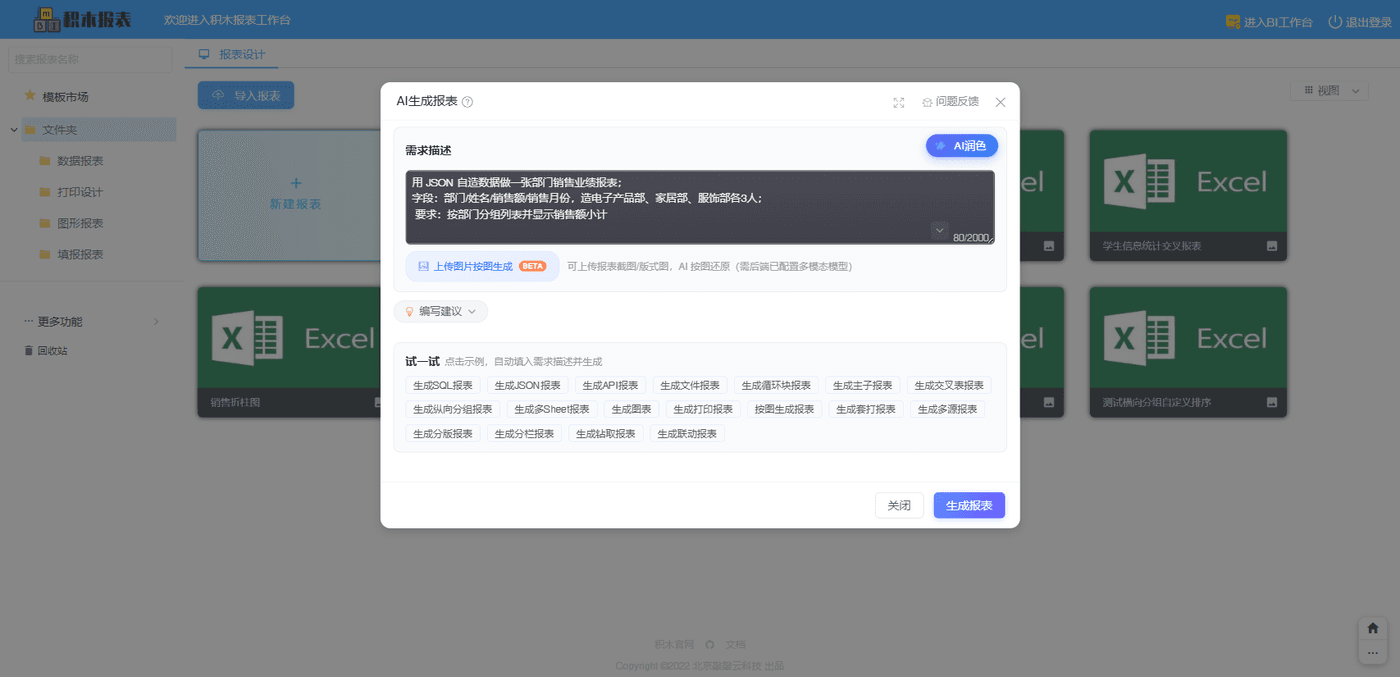The width and height of the screenshot is (1400, 677).
Task: Choose the 生成图表 example
Action: tap(632, 409)
